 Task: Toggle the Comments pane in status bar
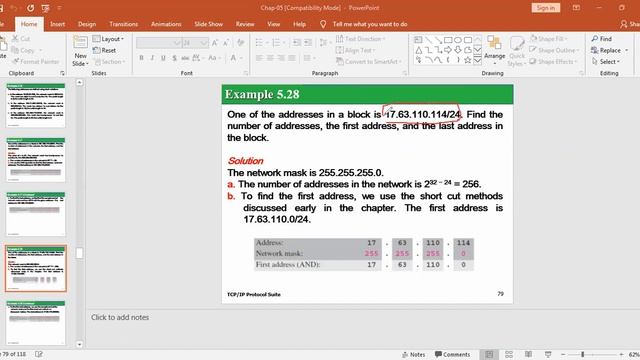pyautogui.click(x=452, y=354)
